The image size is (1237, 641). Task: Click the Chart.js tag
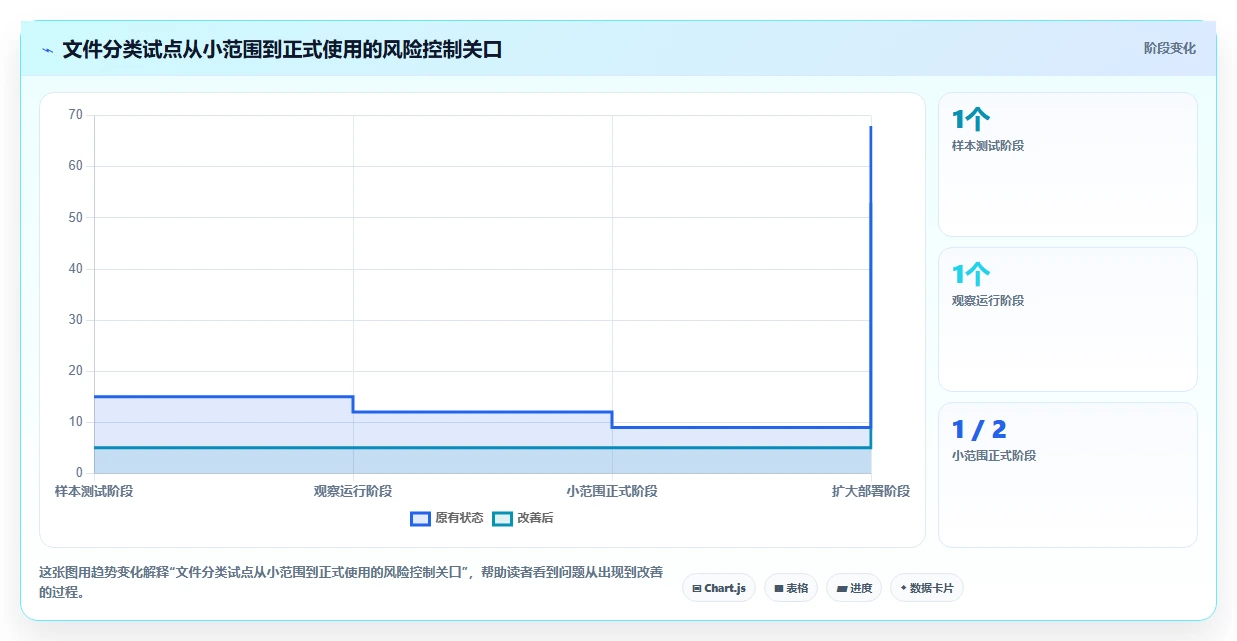point(719,588)
